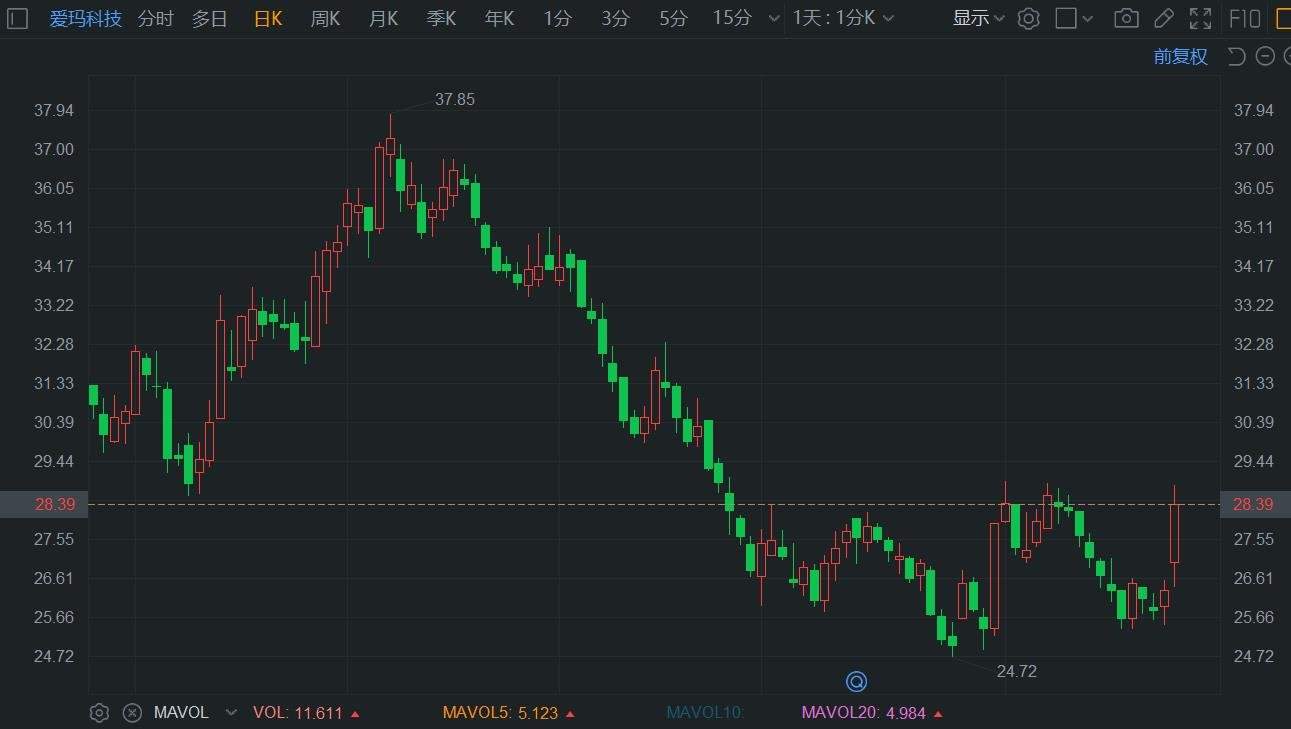Open the 1天:1分K dropdown
This screenshot has width=1291, height=729.
tap(843, 18)
